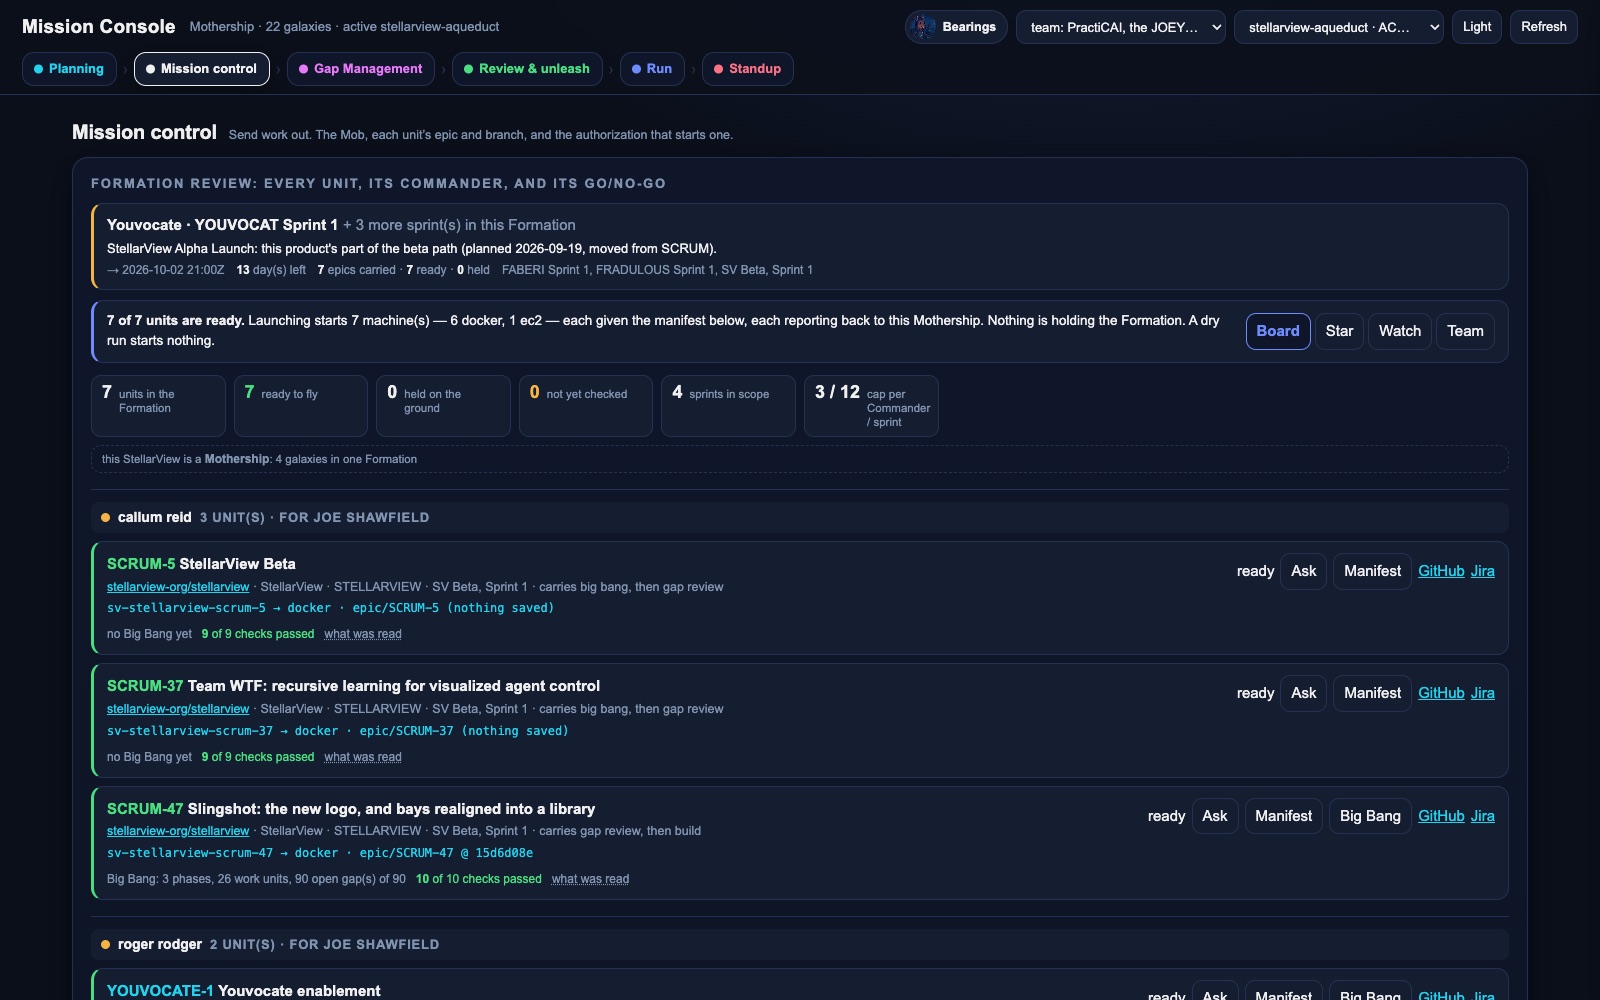Open Manifest for SCRUM-5 StellarView Beta

[x=1372, y=571]
